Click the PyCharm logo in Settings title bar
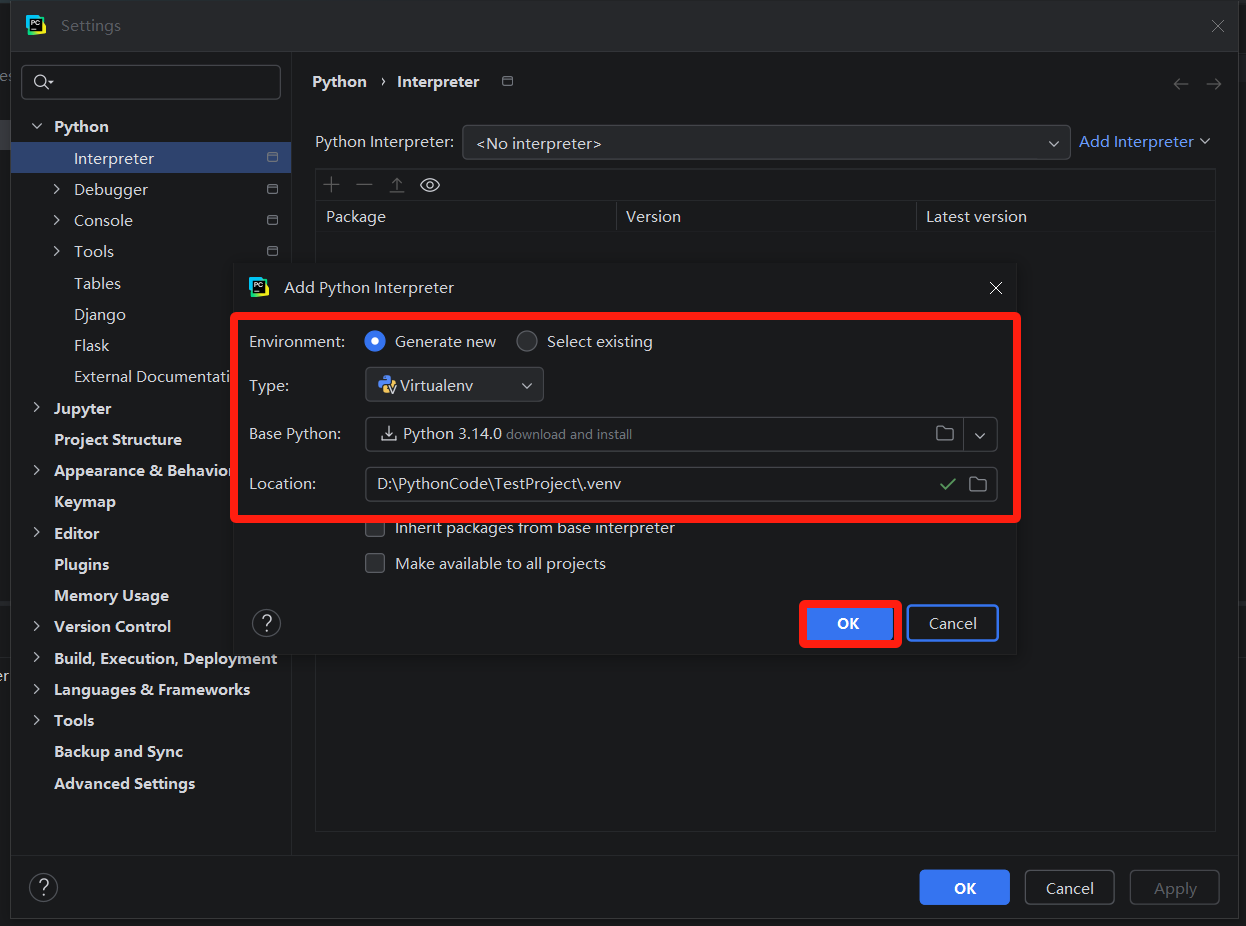This screenshot has width=1246, height=926. click(x=36, y=26)
